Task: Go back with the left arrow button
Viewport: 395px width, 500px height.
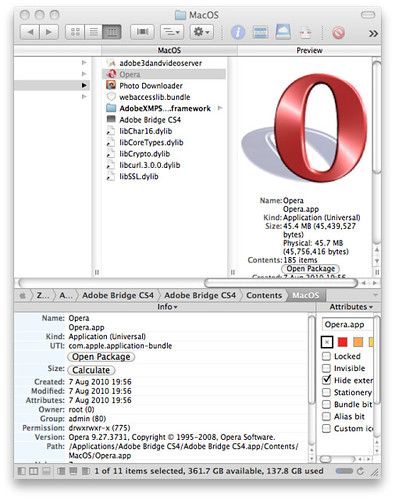Action: (x=30, y=32)
